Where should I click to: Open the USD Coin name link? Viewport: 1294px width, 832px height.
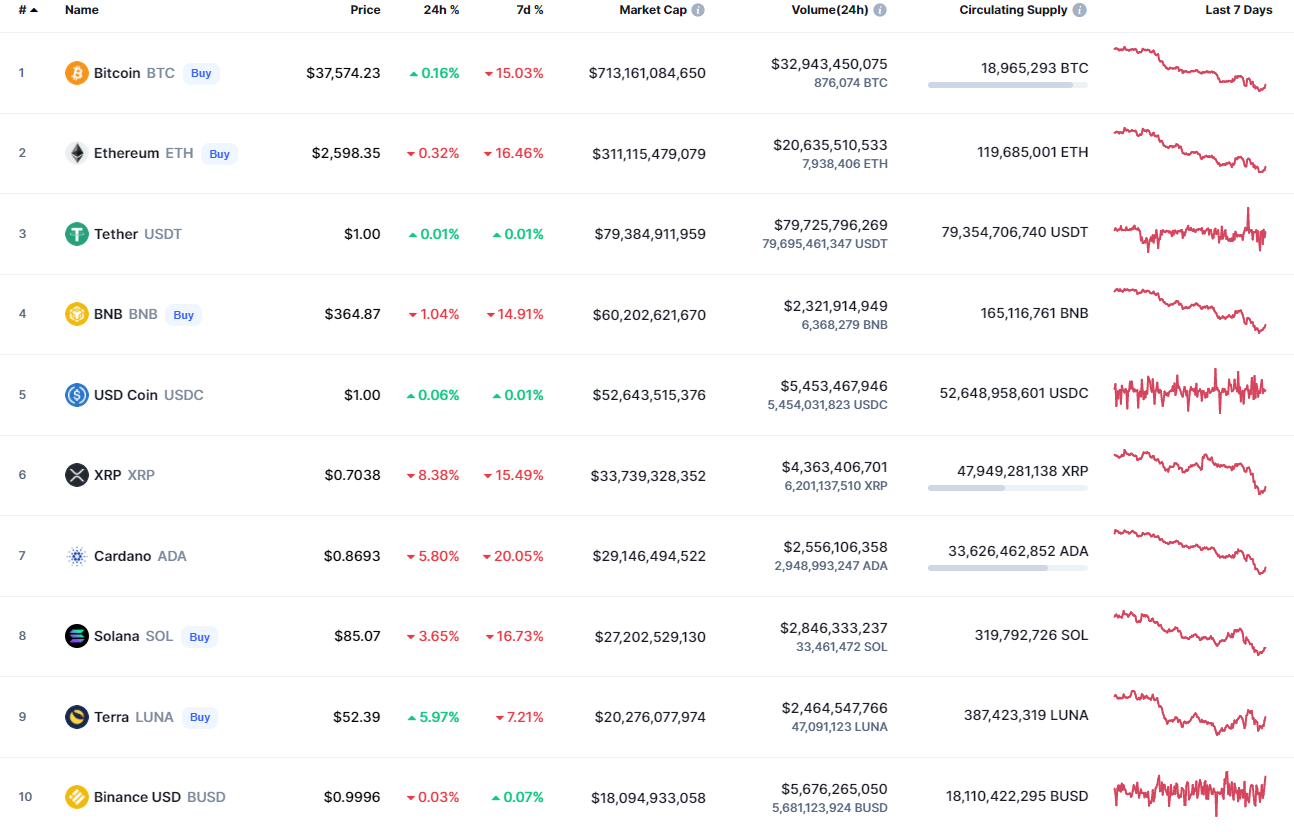tap(126, 395)
